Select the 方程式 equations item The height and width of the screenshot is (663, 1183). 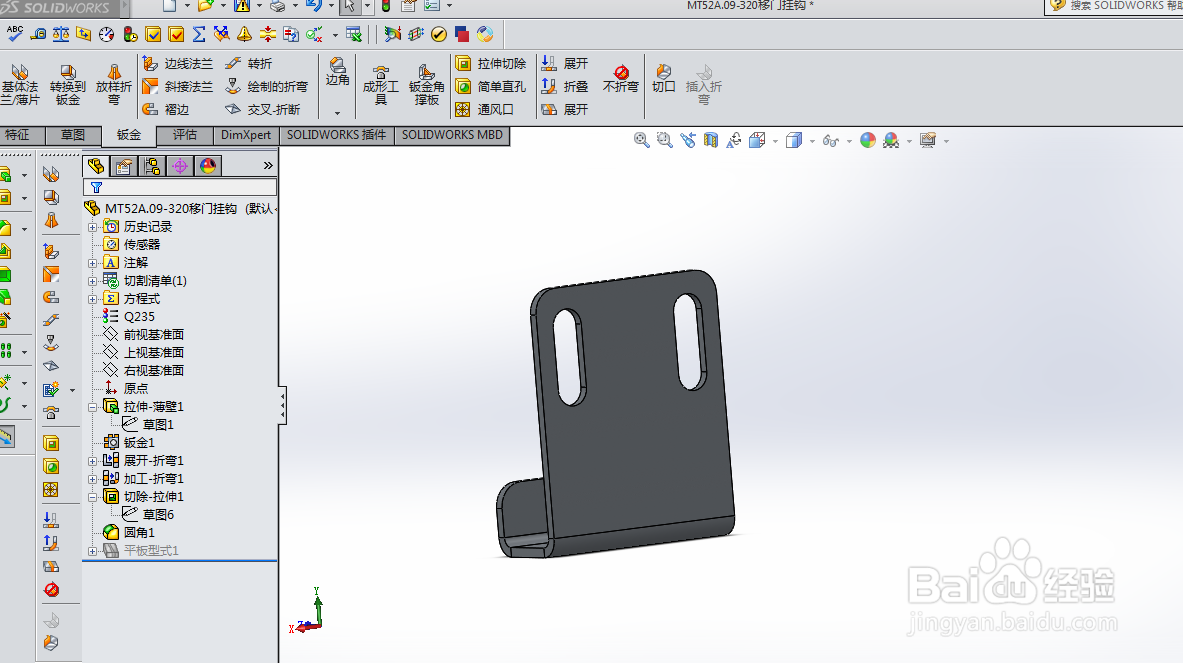point(133,299)
